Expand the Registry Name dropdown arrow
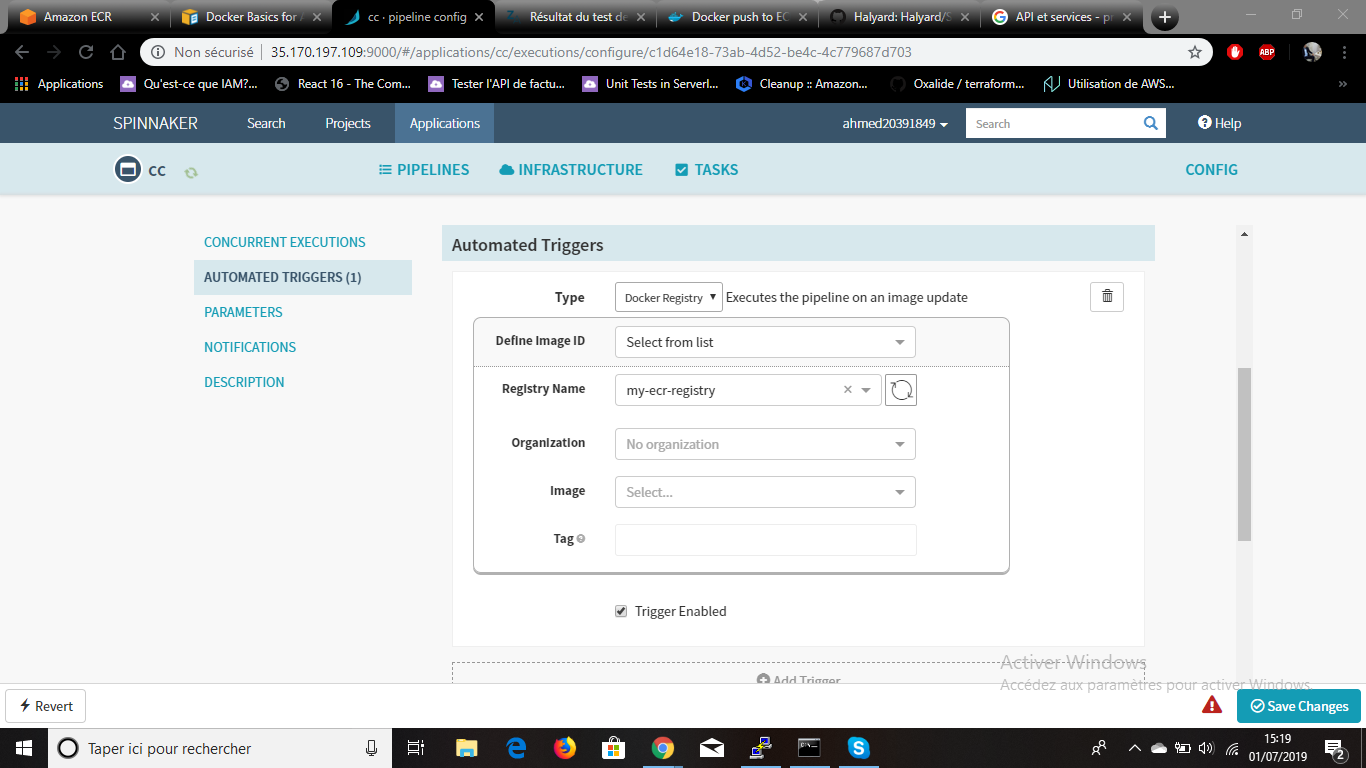 pyautogui.click(x=866, y=390)
